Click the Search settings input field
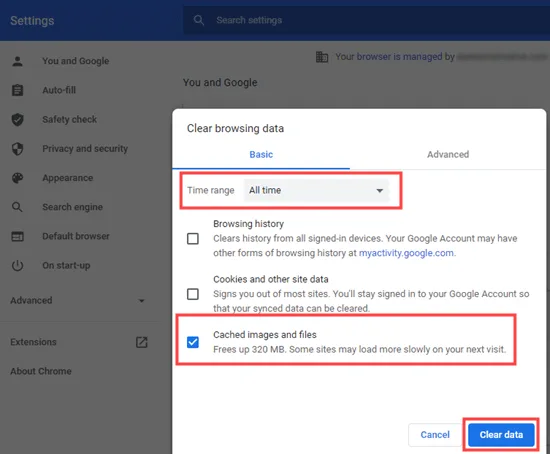This screenshot has height=454, width=550. coord(365,20)
